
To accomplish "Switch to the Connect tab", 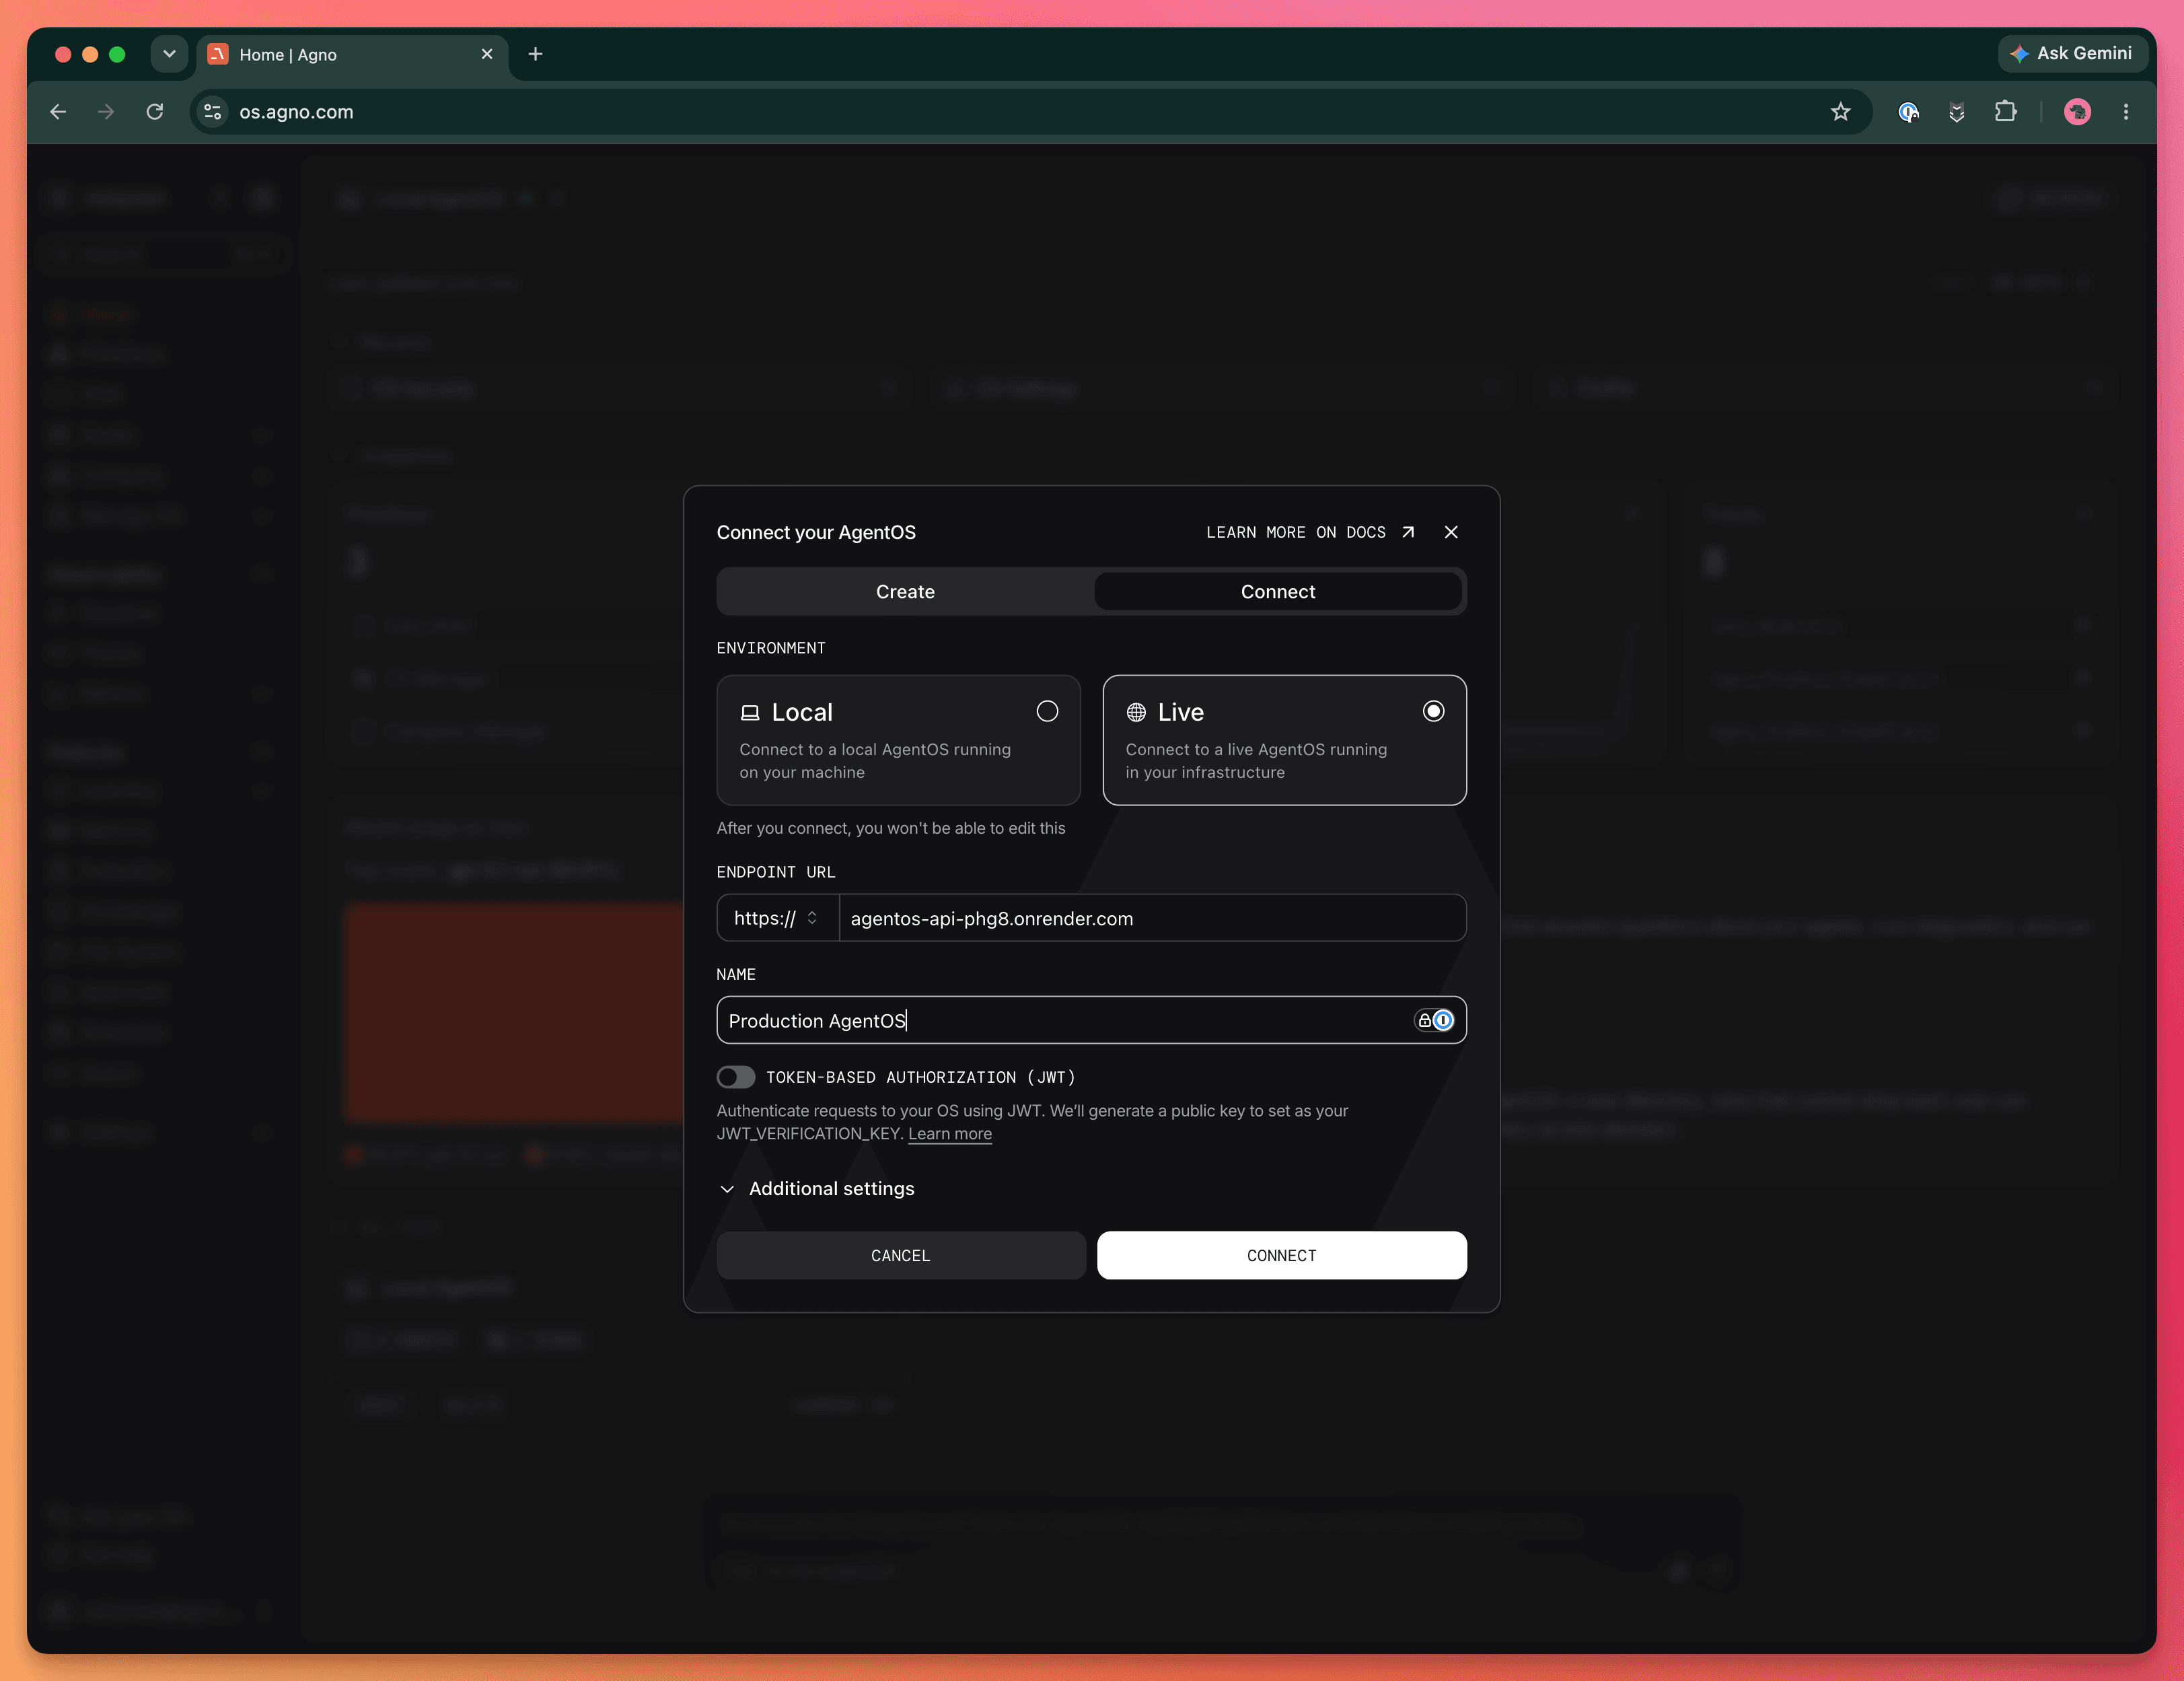I will [x=1278, y=591].
